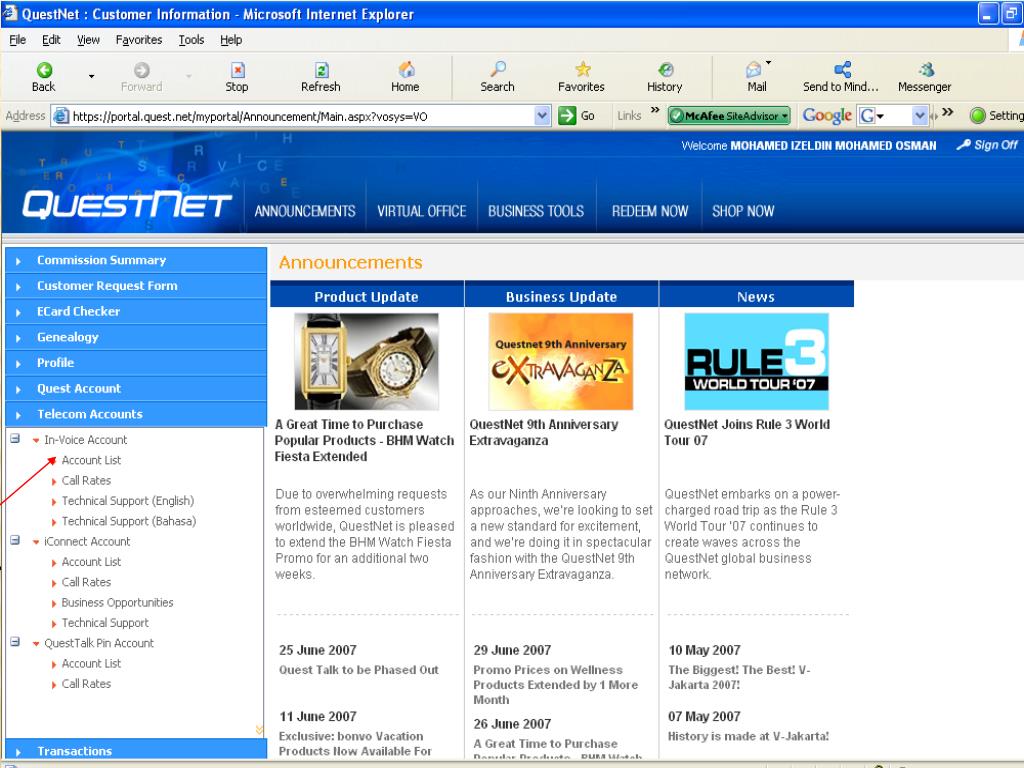Image resolution: width=1024 pixels, height=768 pixels.
Task: Open Call Rates under QuestTalk Pin Account
Action: point(86,683)
